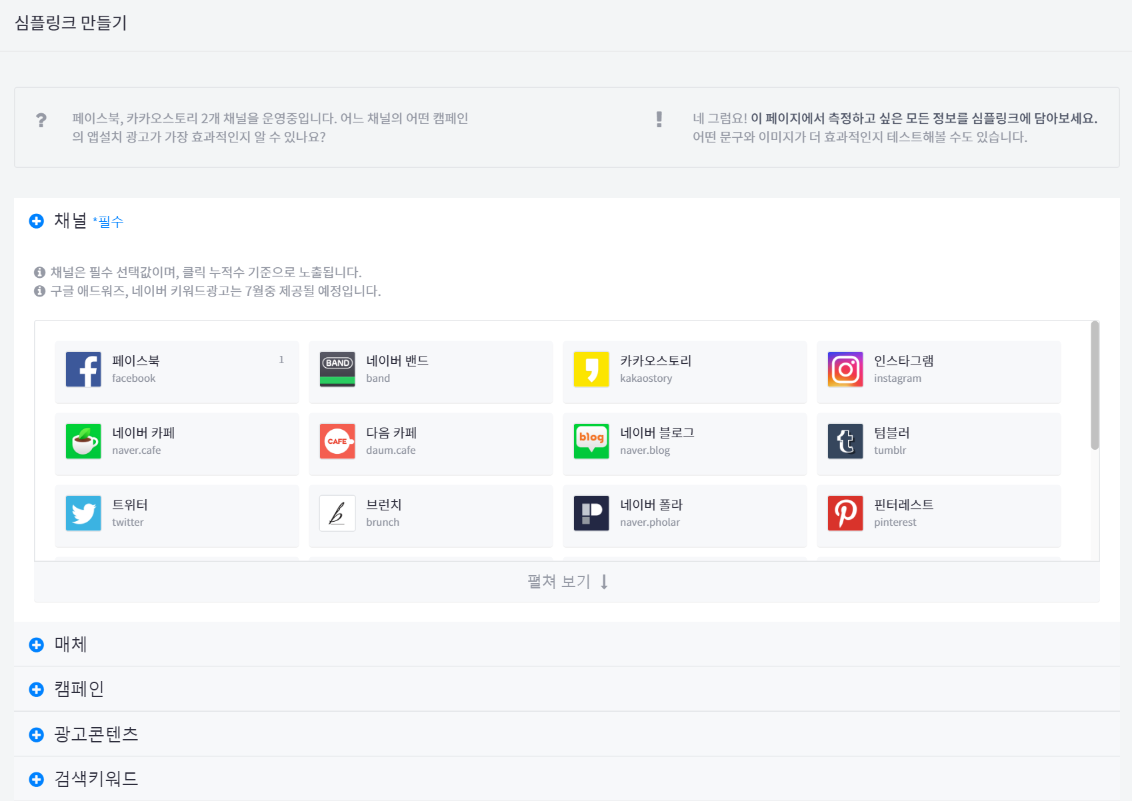
Task: Click the 핀터레스트 label
Action: pos(904,505)
